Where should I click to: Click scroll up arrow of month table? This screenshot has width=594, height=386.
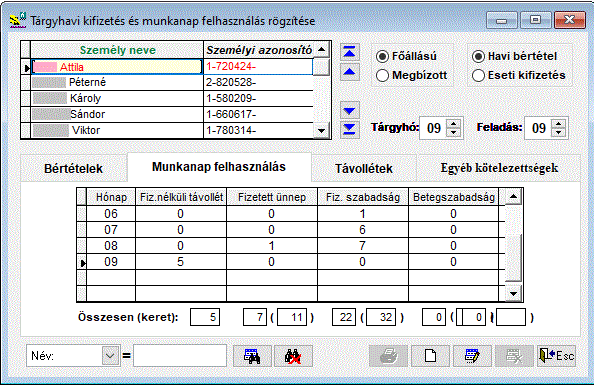(513, 197)
